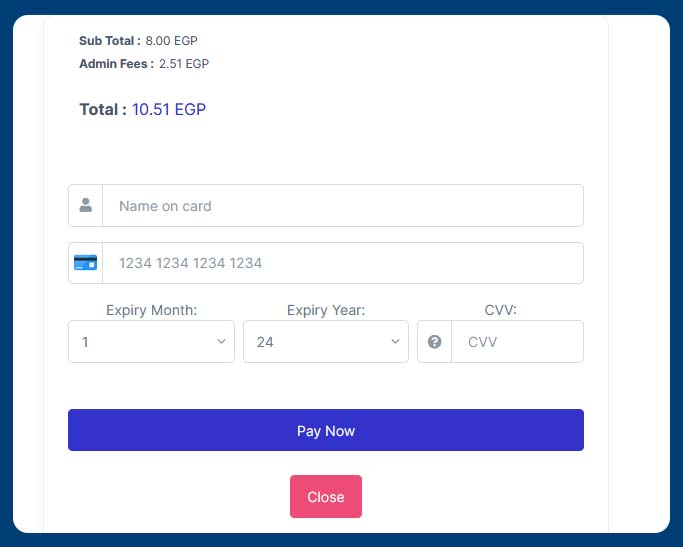Click the blue credit card icon
The height and width of the screenshot is (547, 683).
point(85,263)
